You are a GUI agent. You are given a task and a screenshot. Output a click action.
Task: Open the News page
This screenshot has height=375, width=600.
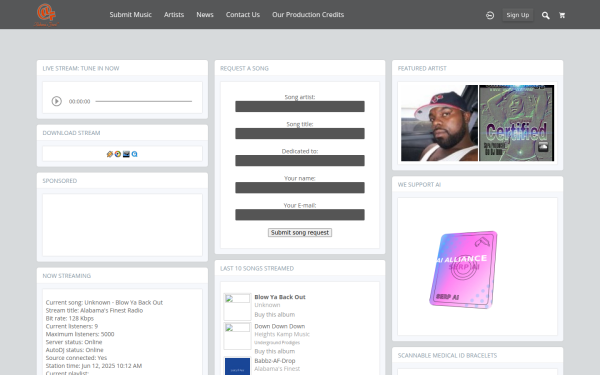click(x=205, y=15)
